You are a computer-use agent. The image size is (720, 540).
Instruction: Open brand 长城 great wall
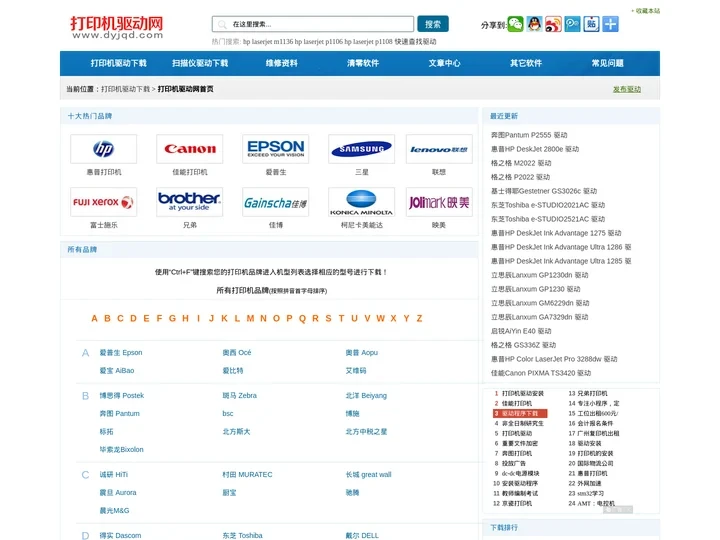[x=368, y=474]
